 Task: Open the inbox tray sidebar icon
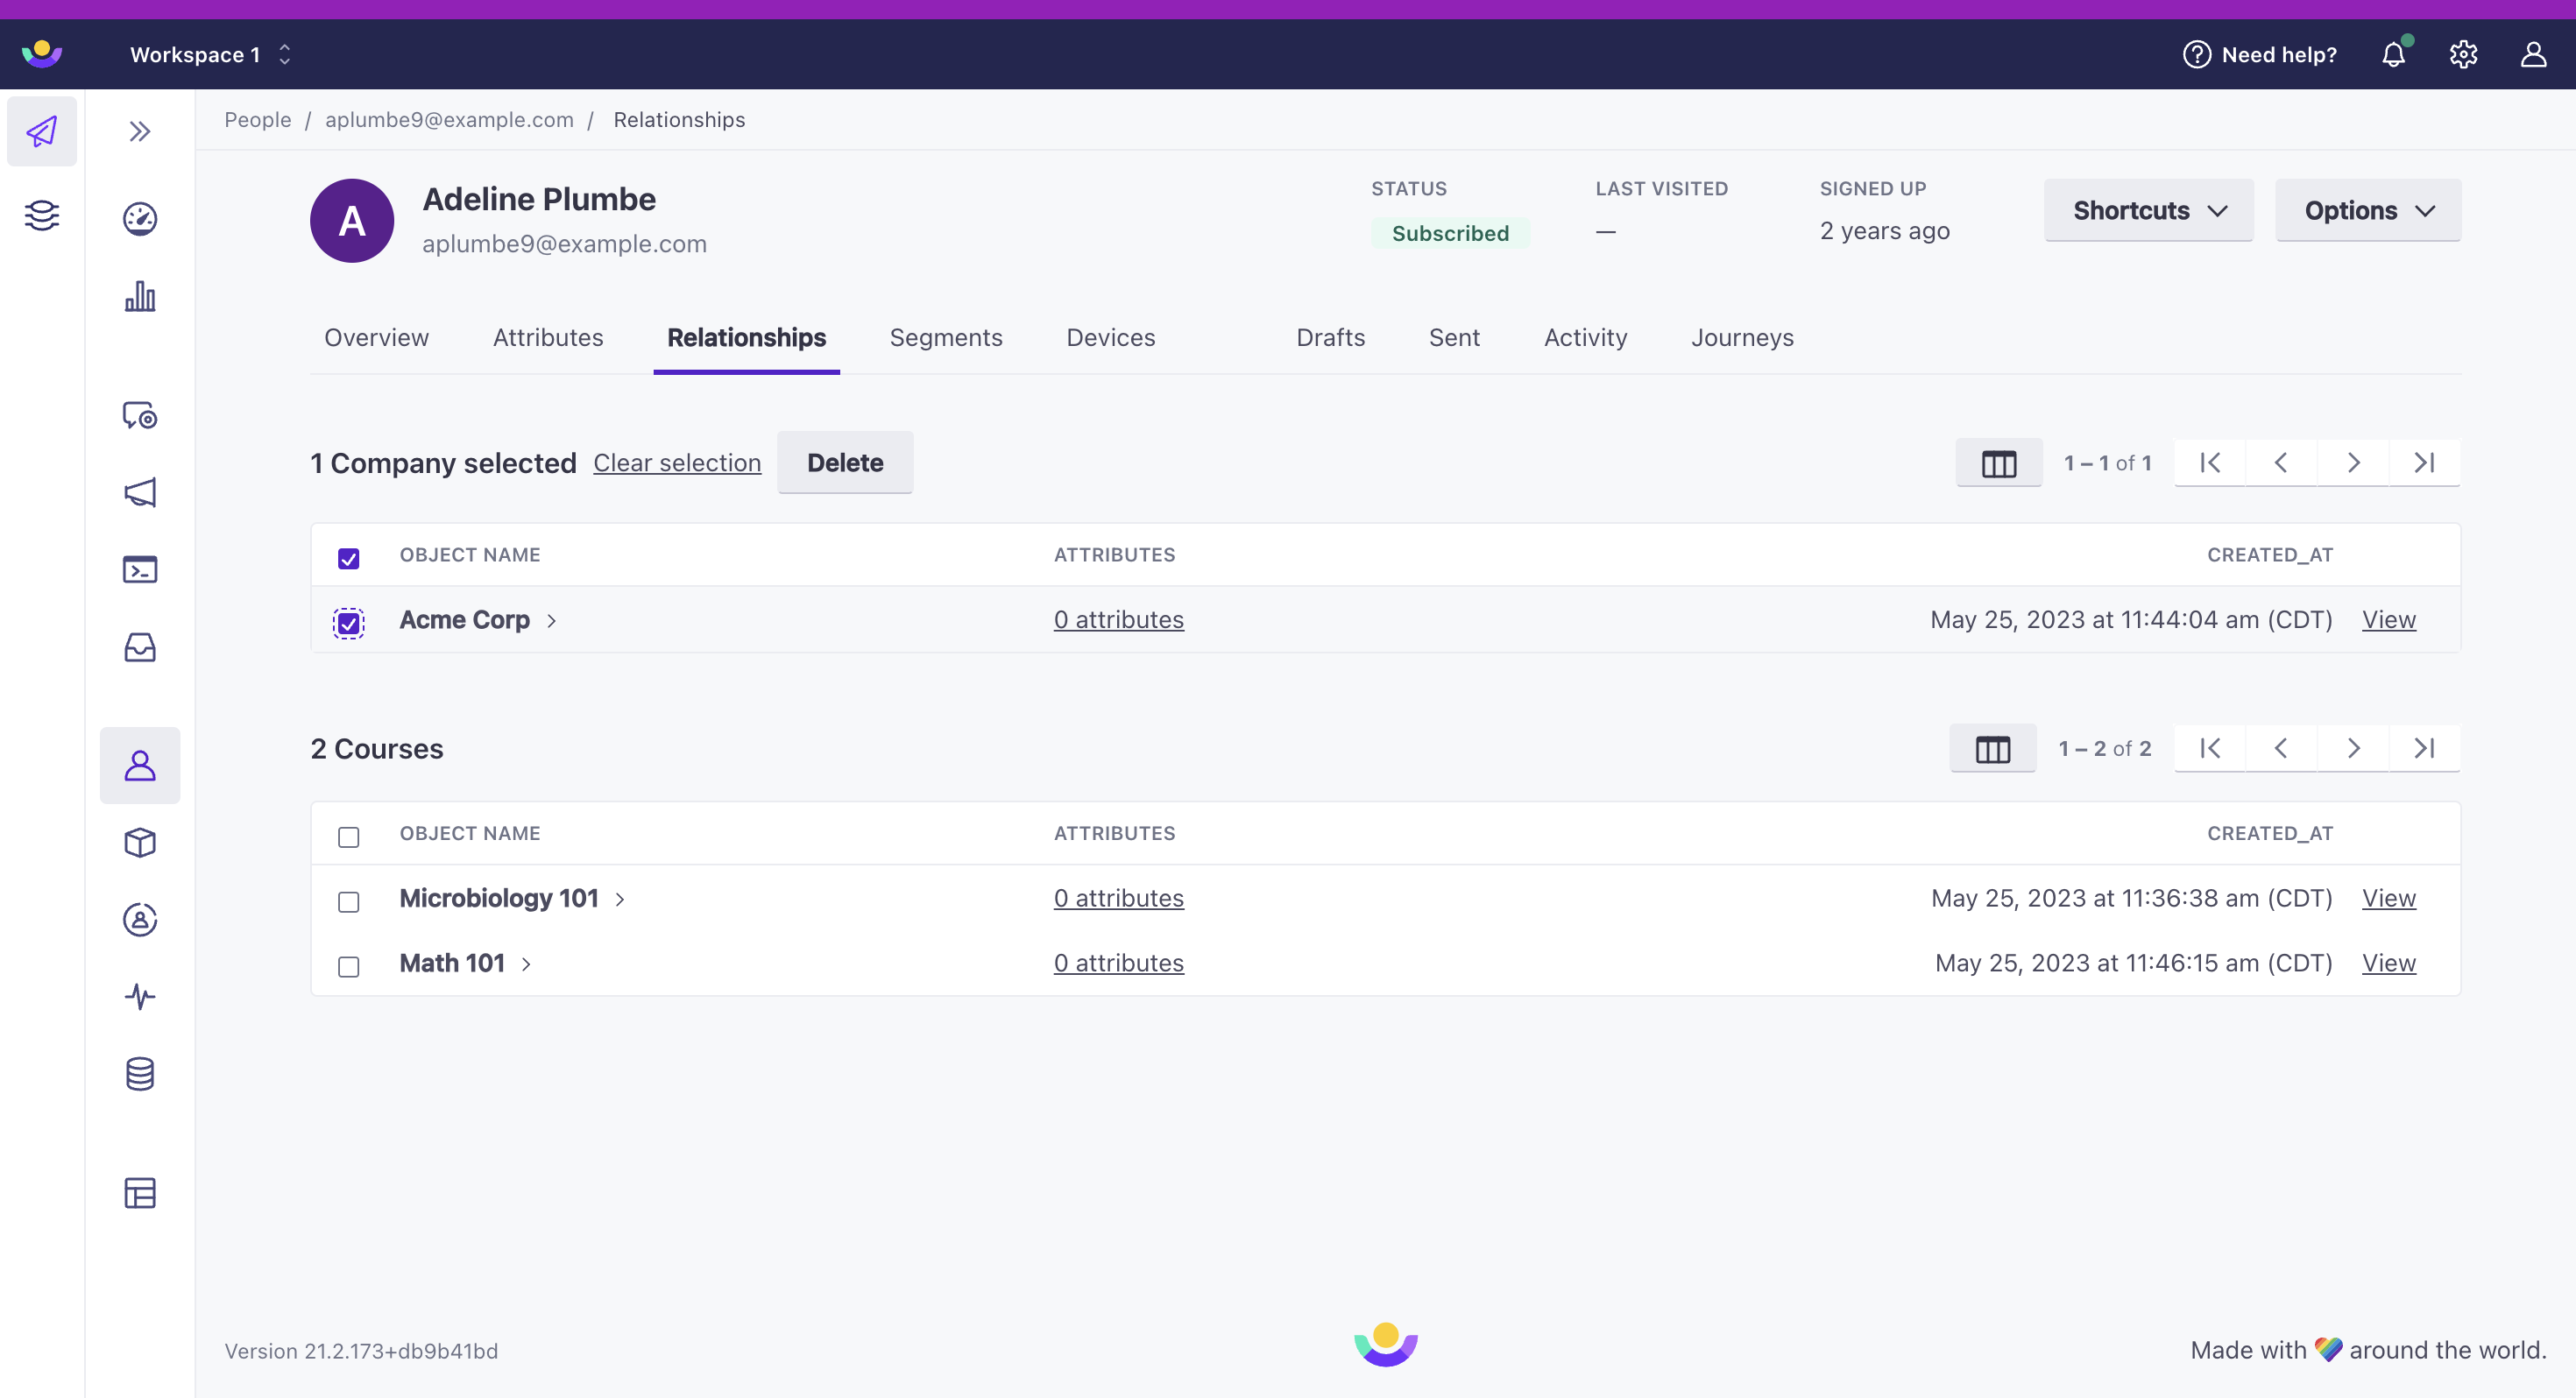[140, 647]
